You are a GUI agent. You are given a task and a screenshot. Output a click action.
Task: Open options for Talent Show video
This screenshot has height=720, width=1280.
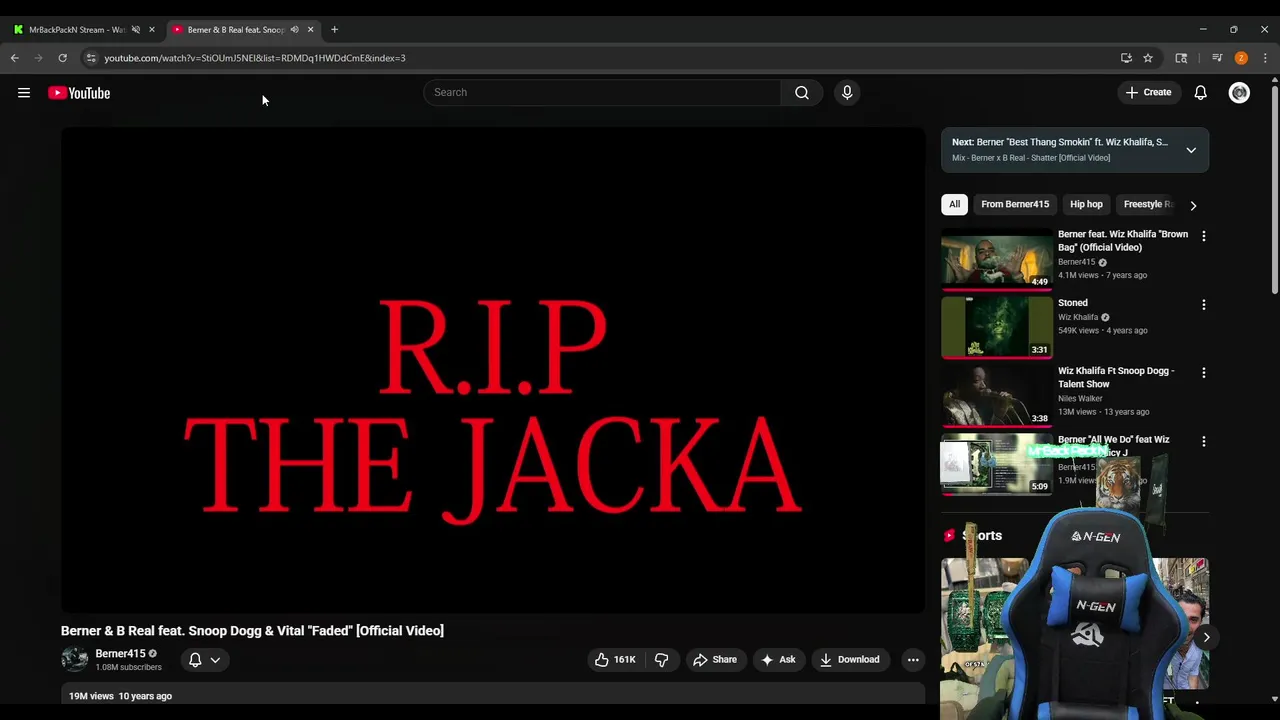pos(1203,372)
